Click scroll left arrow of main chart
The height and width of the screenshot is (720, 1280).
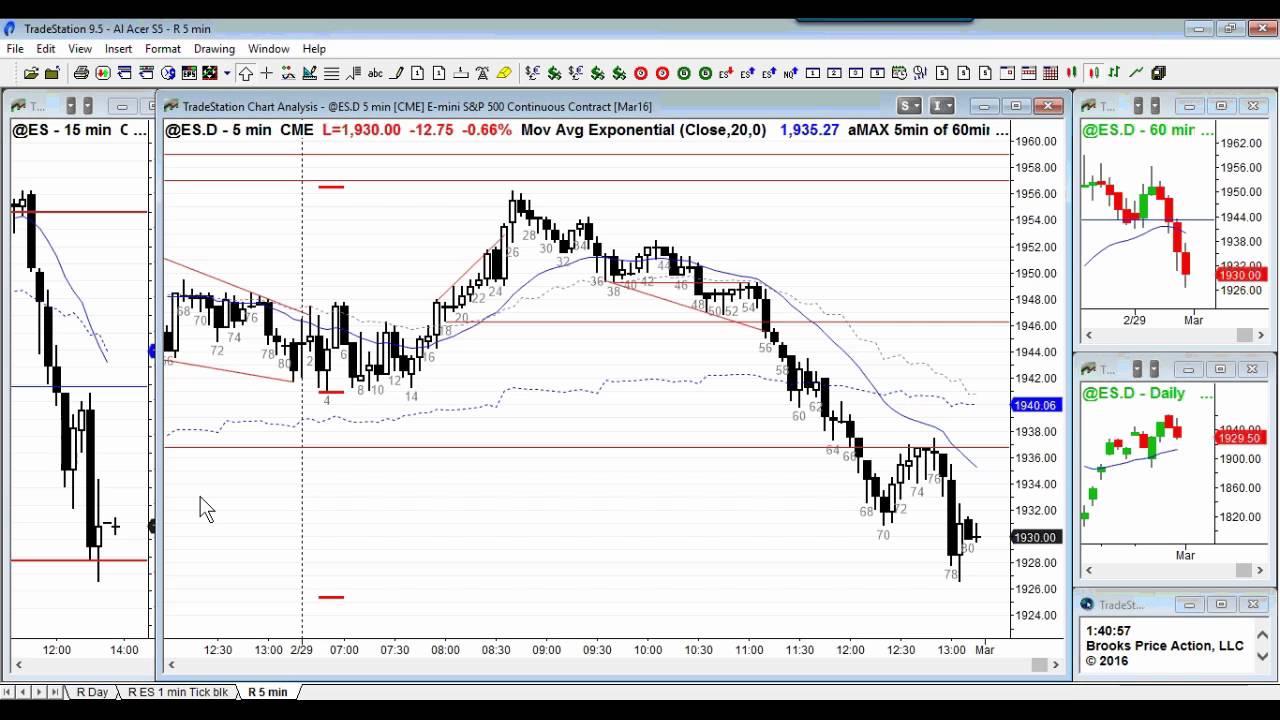coord(171,664)
